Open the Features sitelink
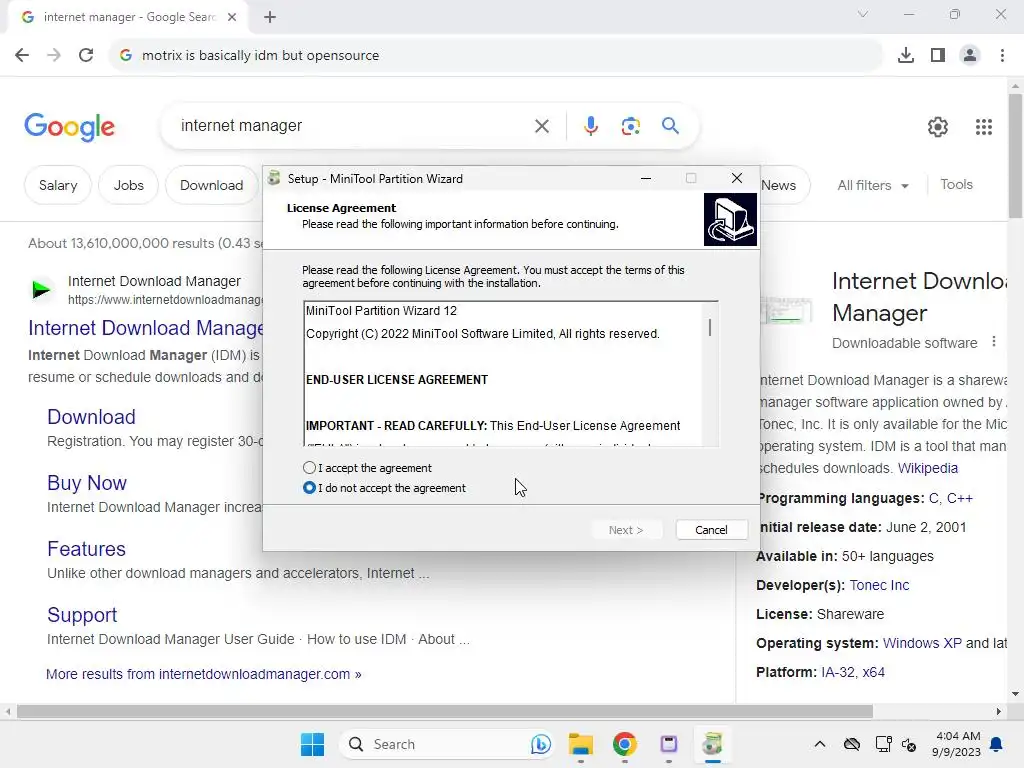The image size is (1024, 768). [x=86, y=549]
